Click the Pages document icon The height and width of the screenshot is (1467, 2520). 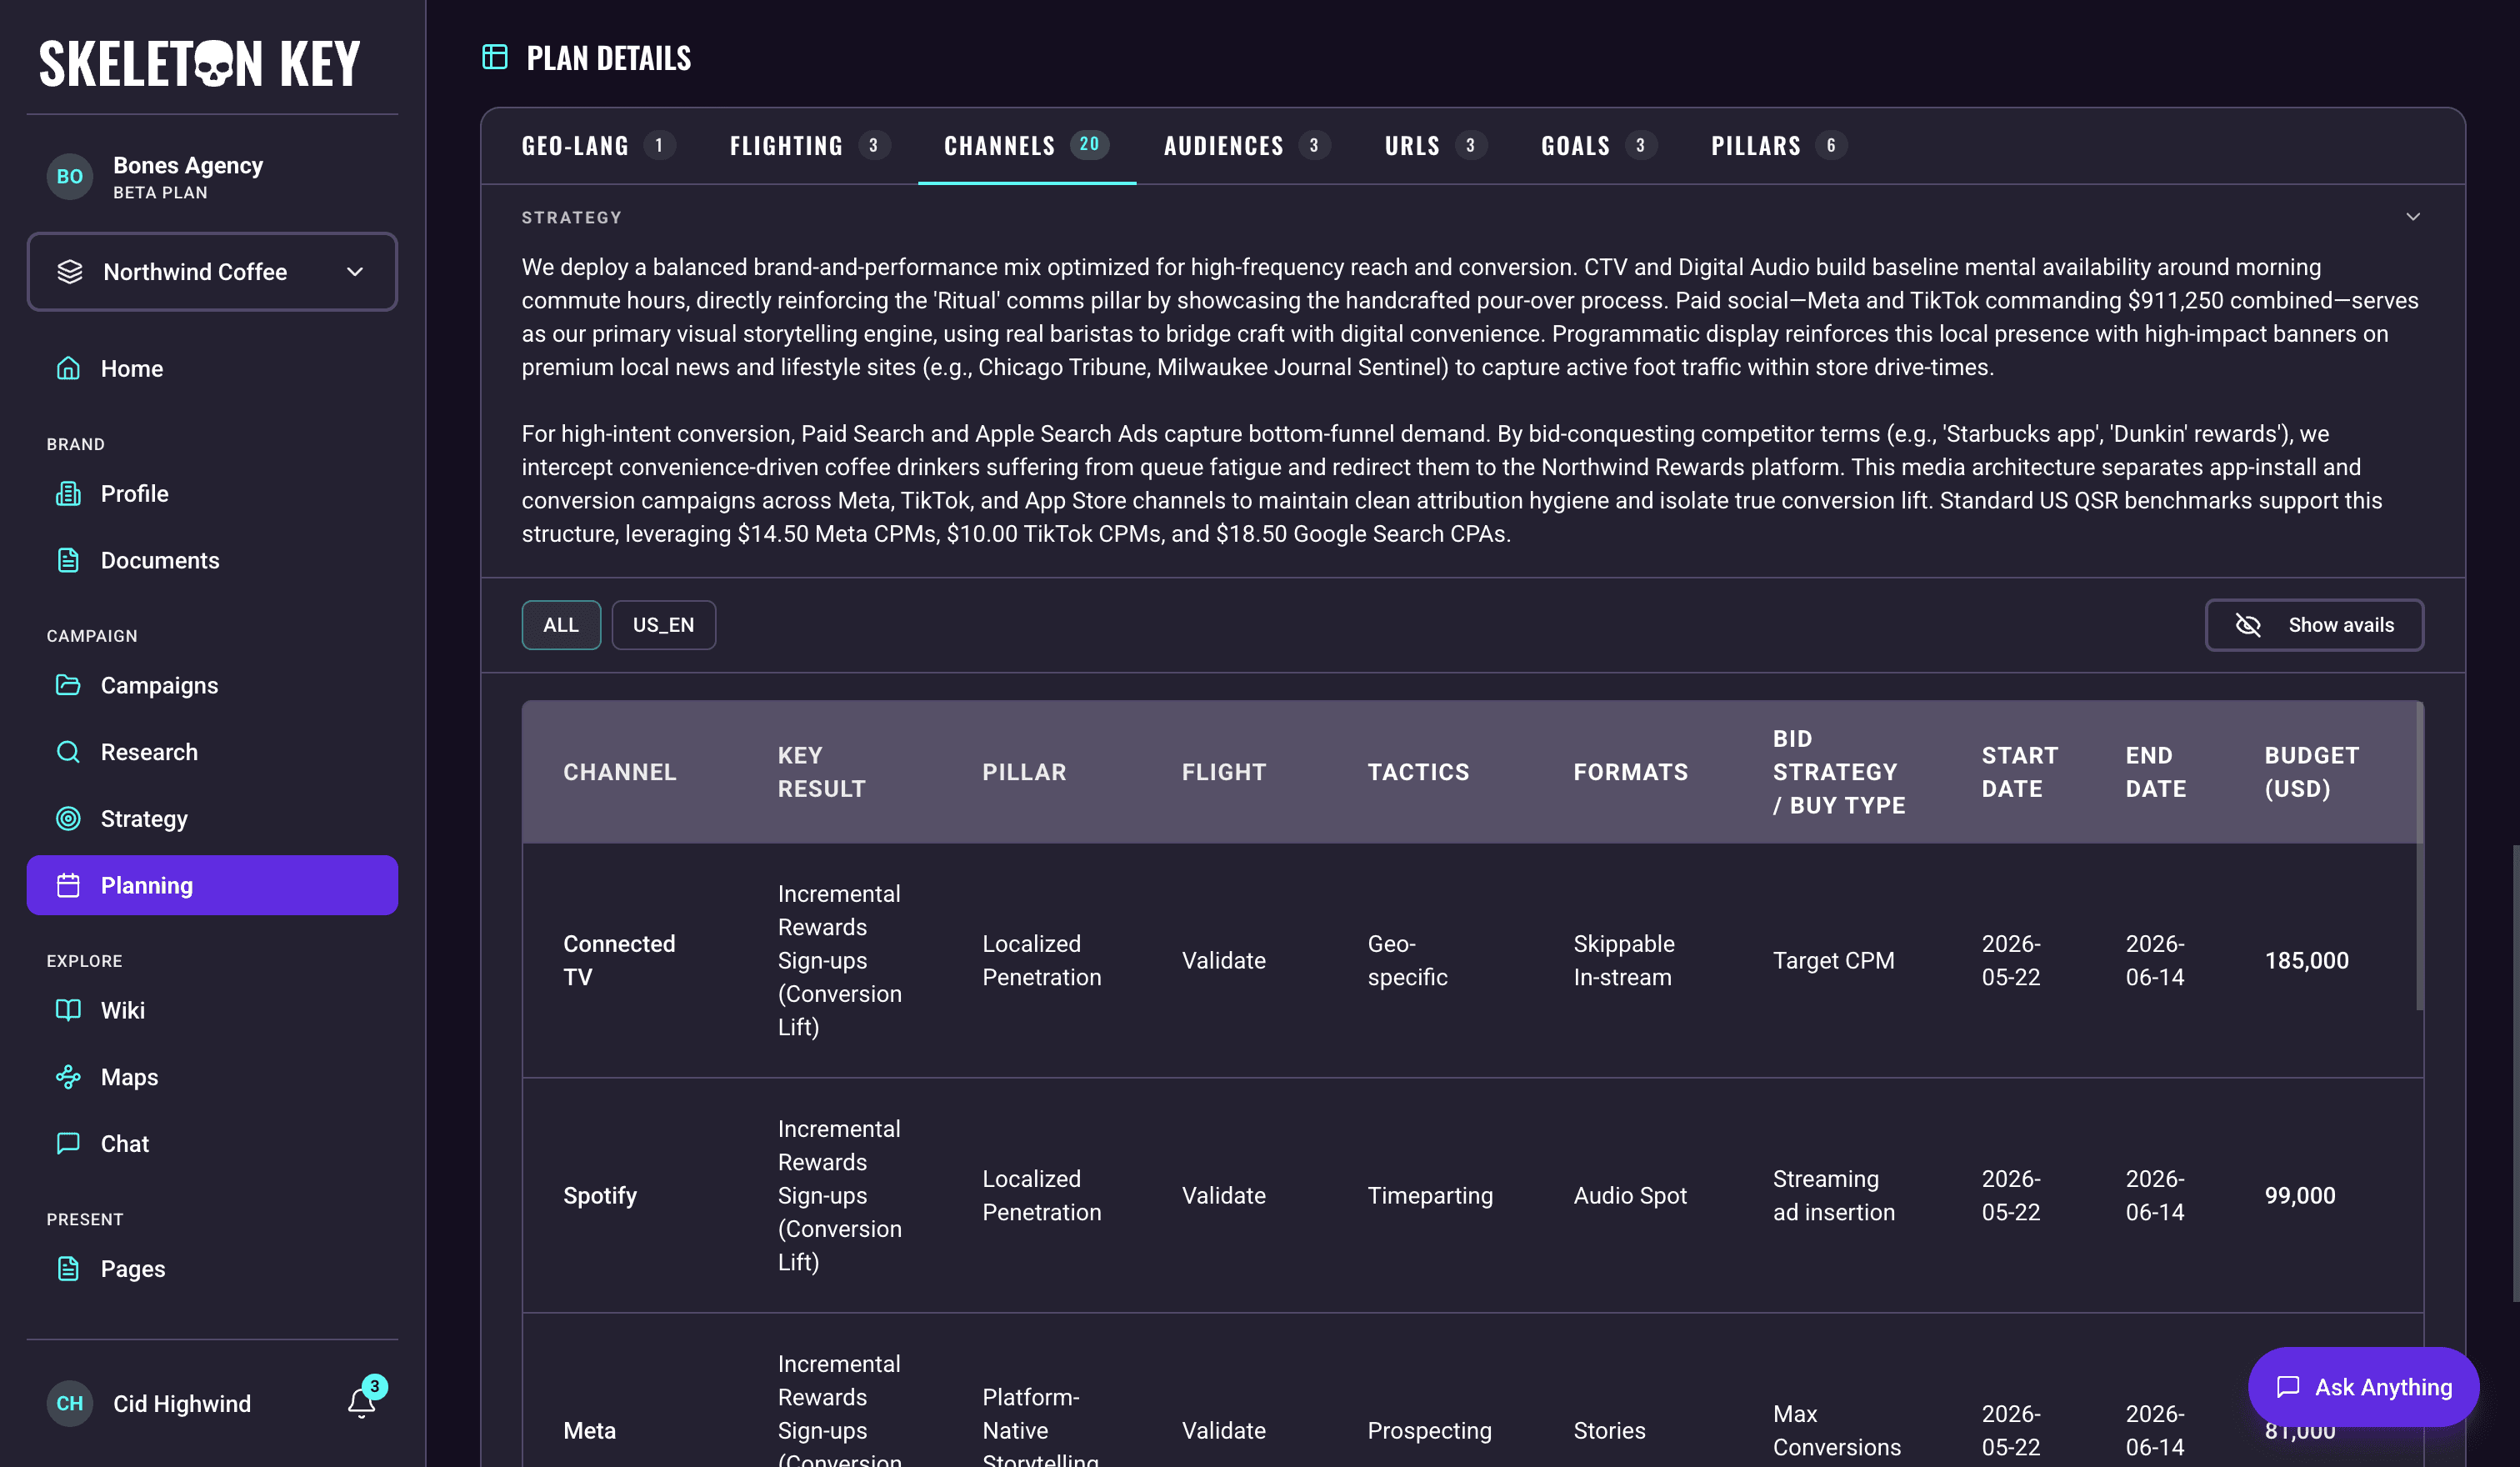pos(68,1269)
